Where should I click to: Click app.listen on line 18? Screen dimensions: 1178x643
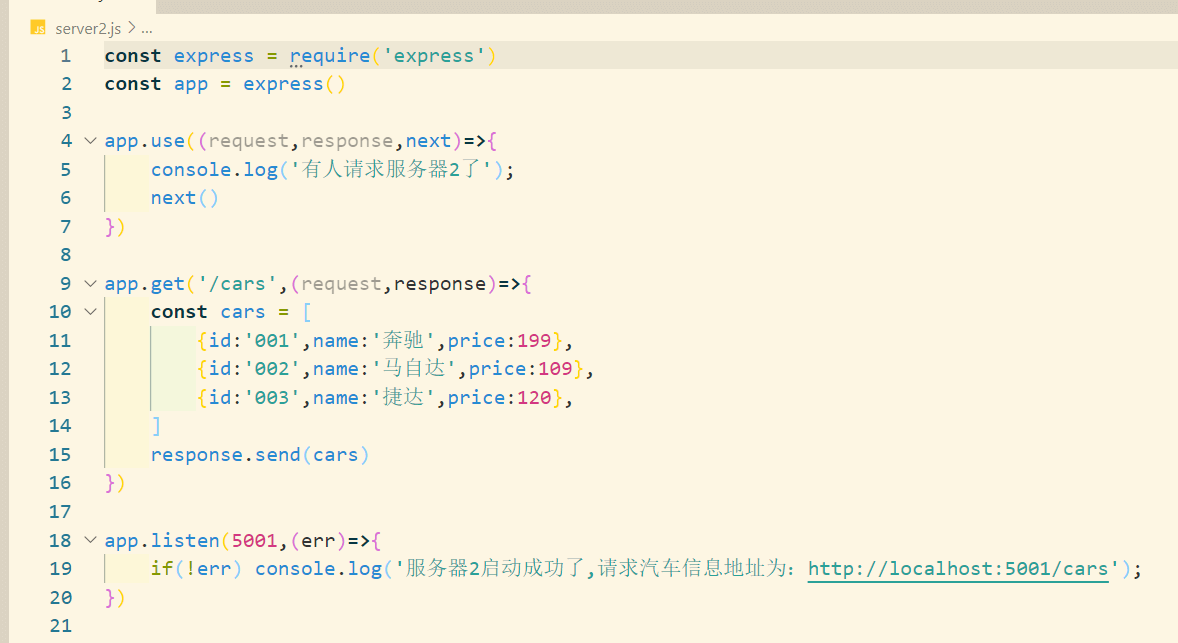point(162,540)
